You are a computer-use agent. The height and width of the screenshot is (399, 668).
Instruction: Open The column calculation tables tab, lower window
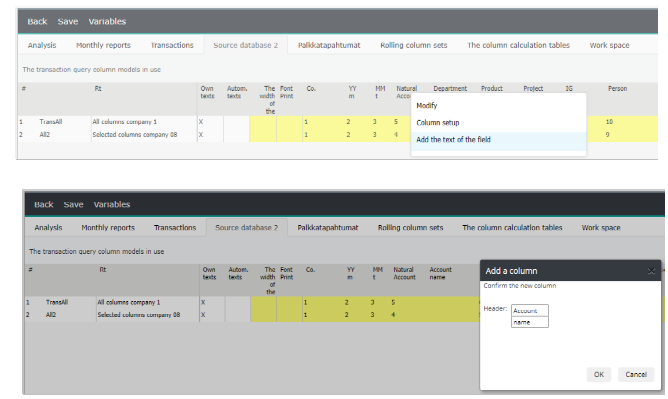pyautogui.click(x=512, y=228)
